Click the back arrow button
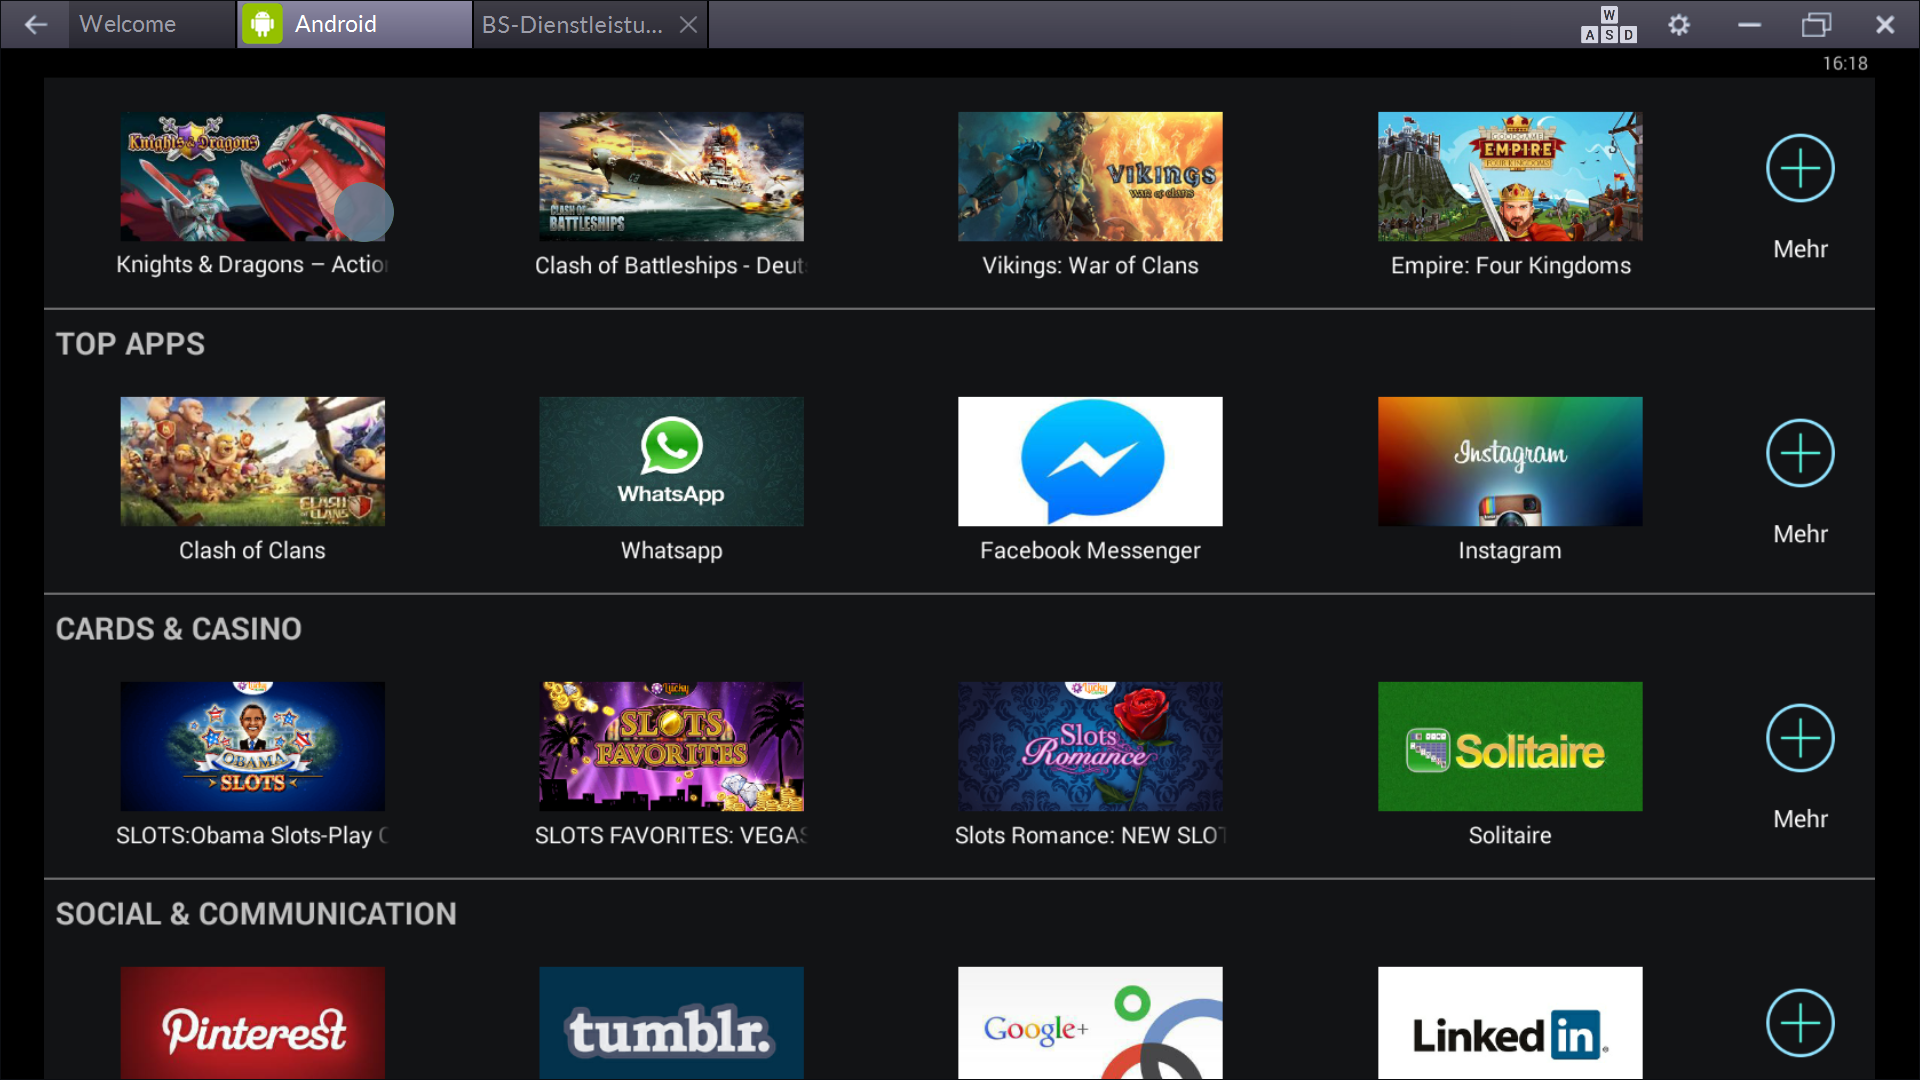The height and width of the screenshot is (1080, 1920). point(36,25)
